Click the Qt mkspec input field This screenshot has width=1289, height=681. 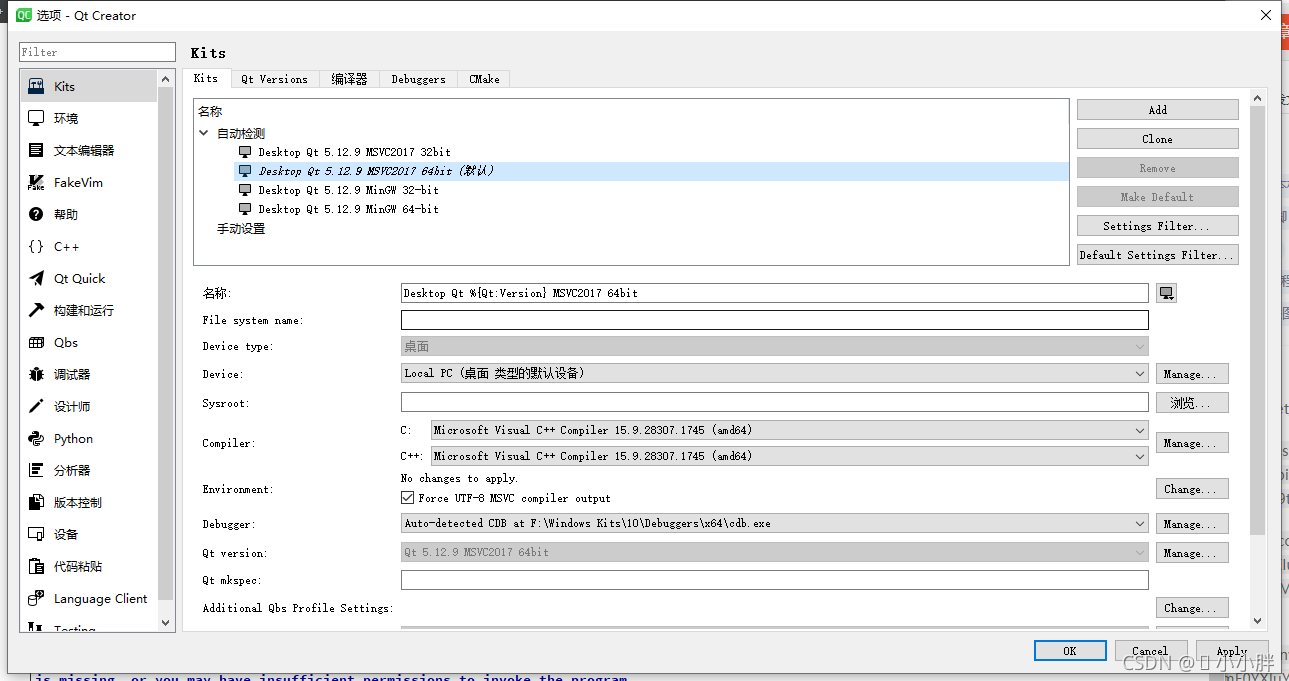click(x=774, y=580)
